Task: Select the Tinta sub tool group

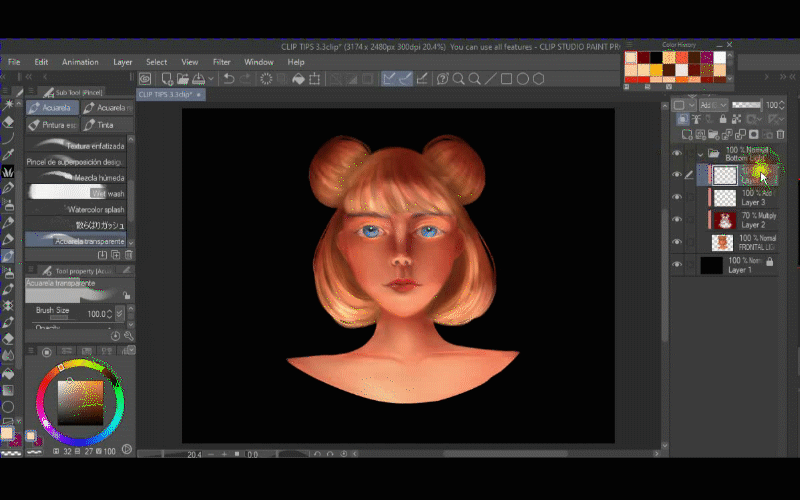Action: [104, 125]
